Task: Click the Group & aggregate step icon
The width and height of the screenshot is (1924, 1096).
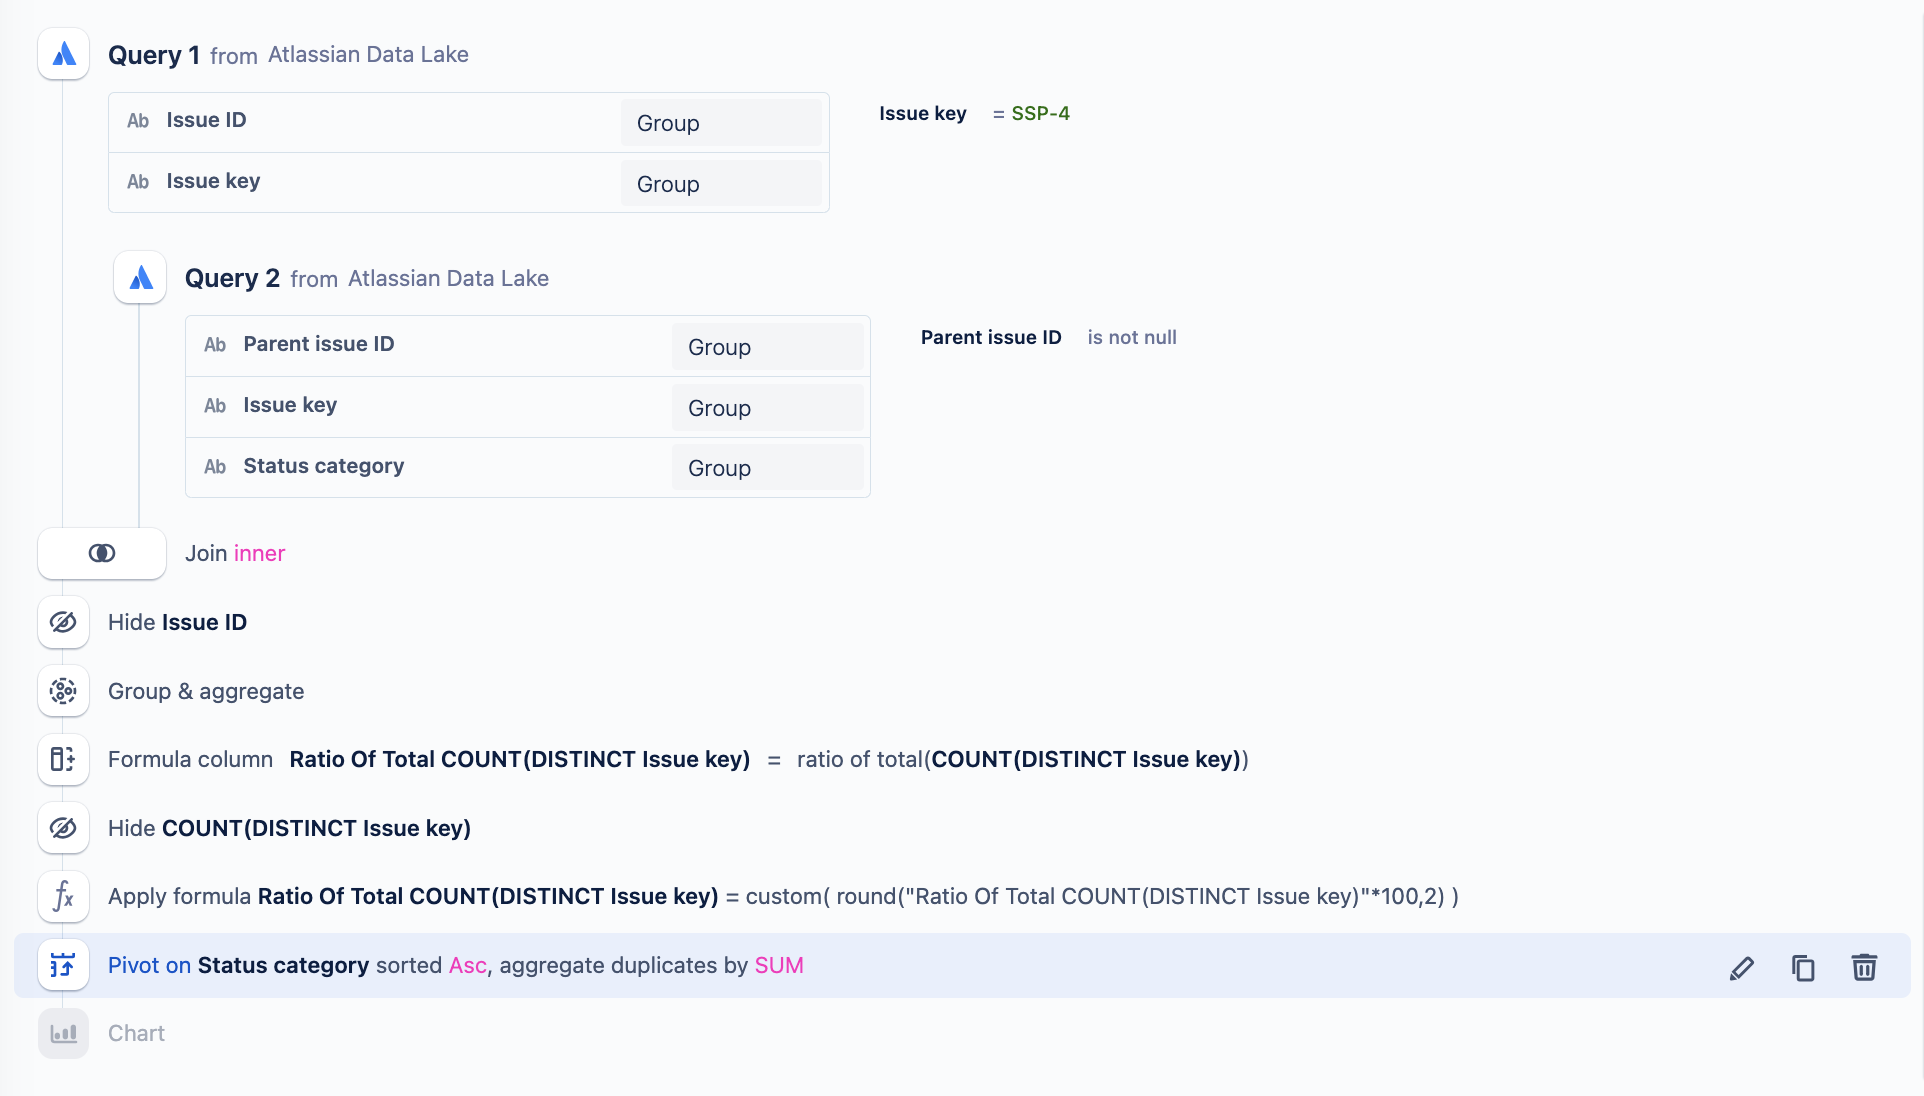Action: pos(63,691)
